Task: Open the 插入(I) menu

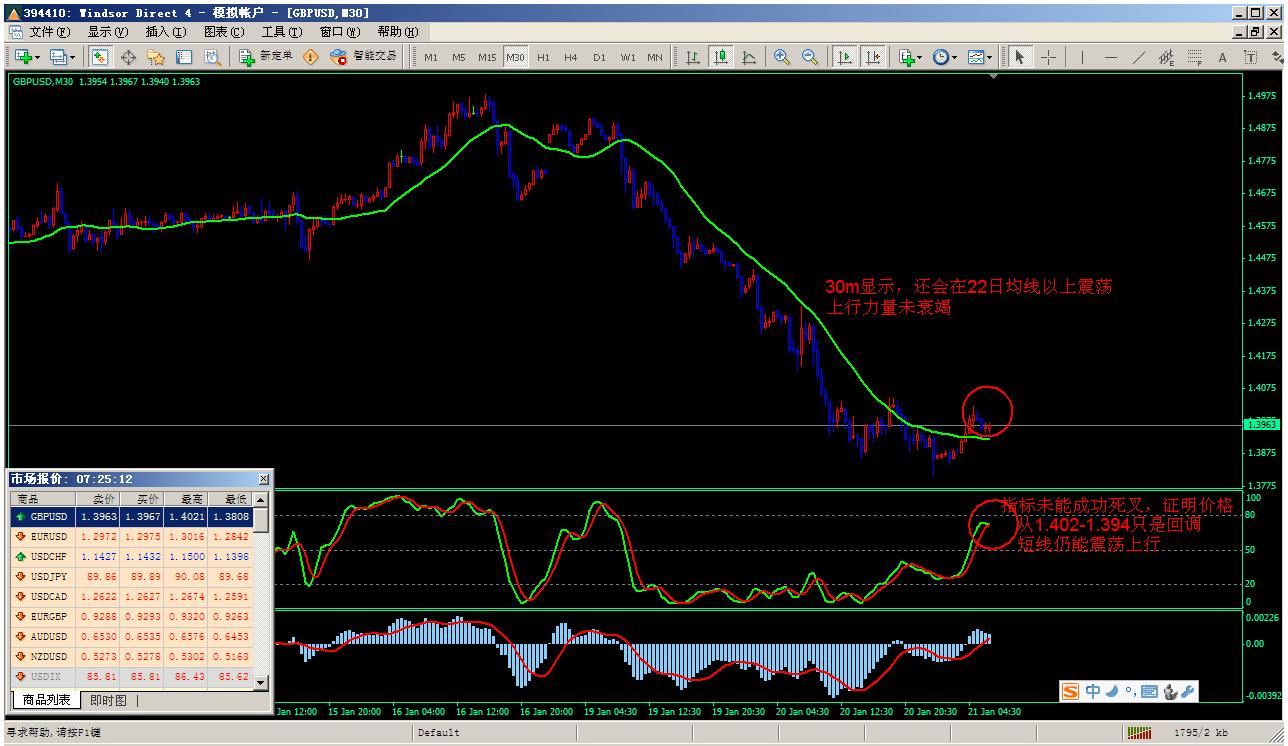Action: [x=166, y=32]
